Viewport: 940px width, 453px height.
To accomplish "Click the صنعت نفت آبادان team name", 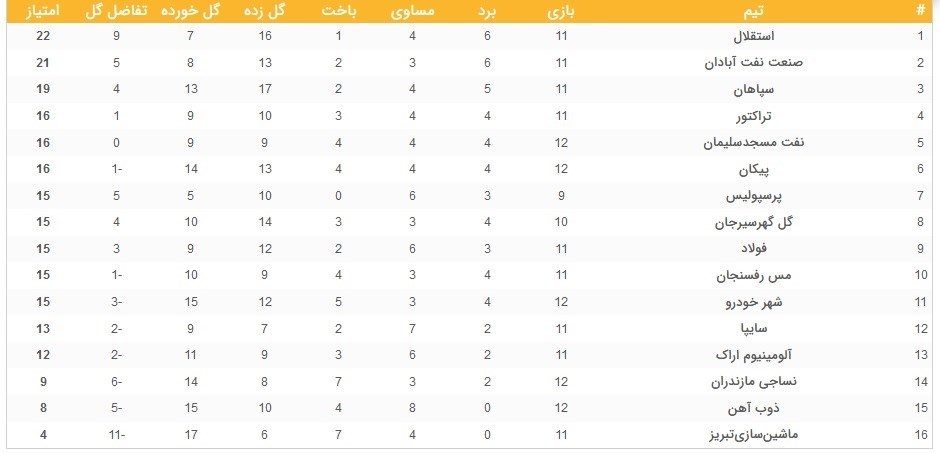I will pos(765,61).
